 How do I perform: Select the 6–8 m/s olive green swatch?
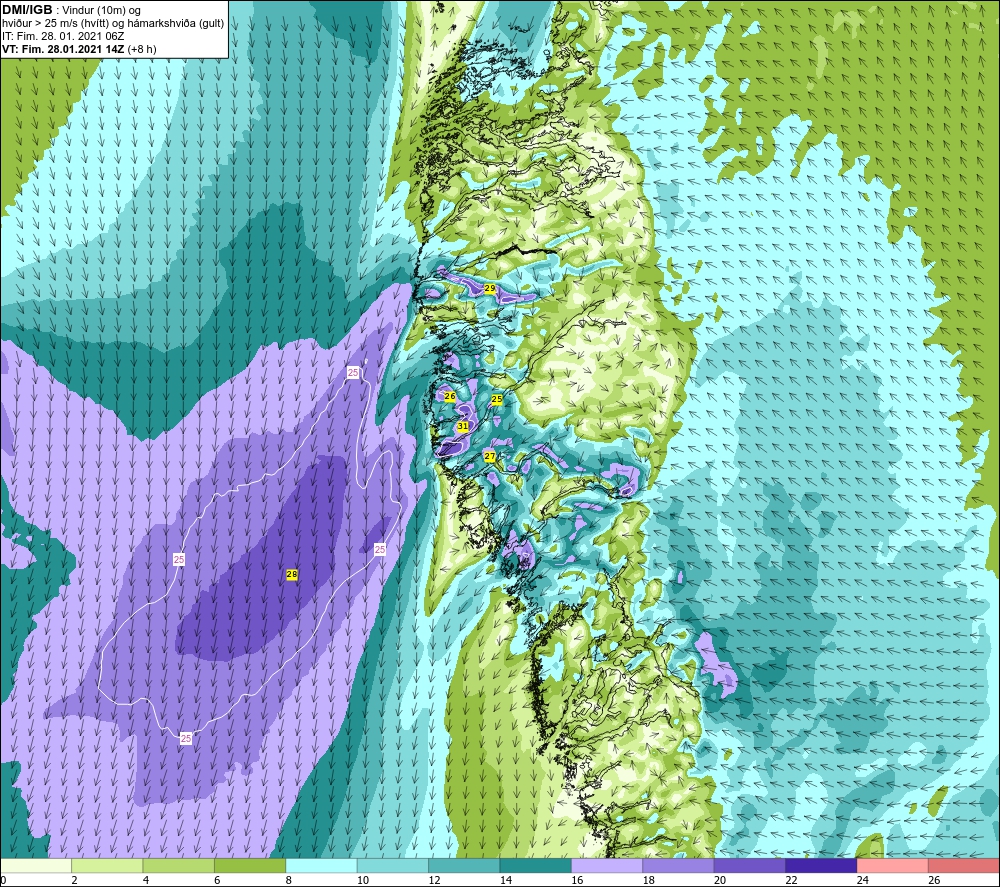250,865
